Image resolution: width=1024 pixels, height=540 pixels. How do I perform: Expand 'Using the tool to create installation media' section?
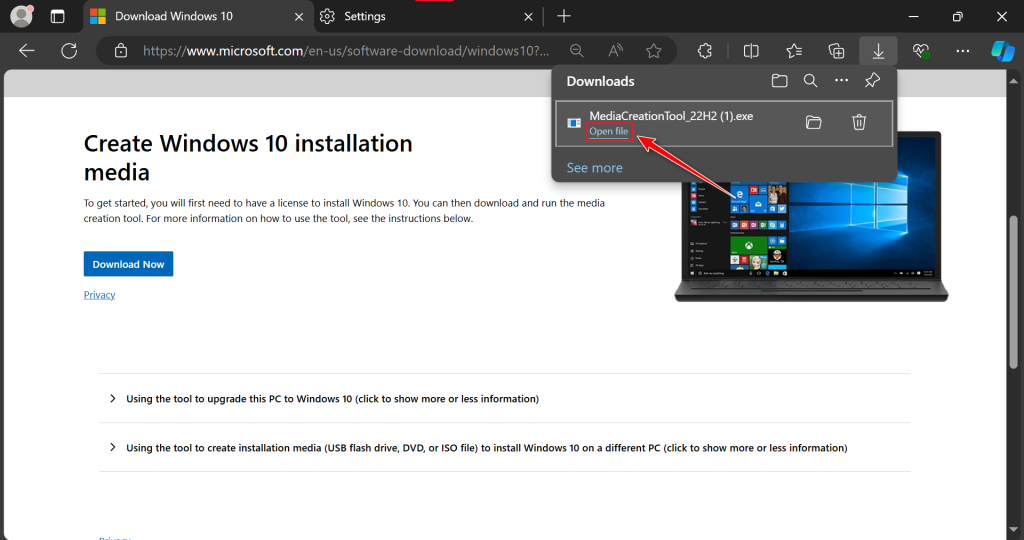point(486,448)
